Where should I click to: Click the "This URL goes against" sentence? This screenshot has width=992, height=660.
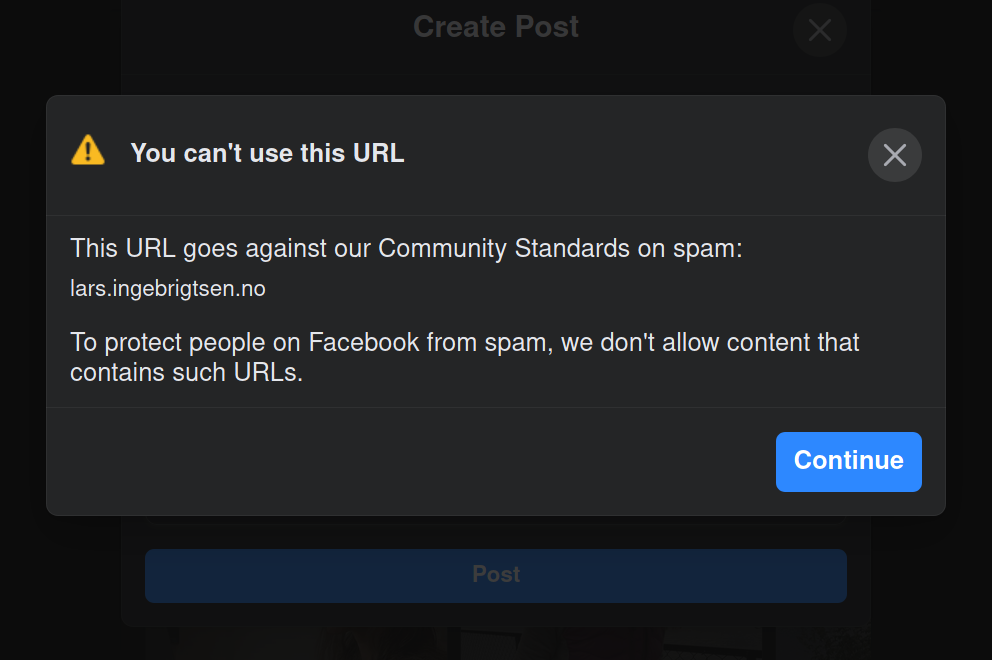pyautogui.click(x=406, y=249)
